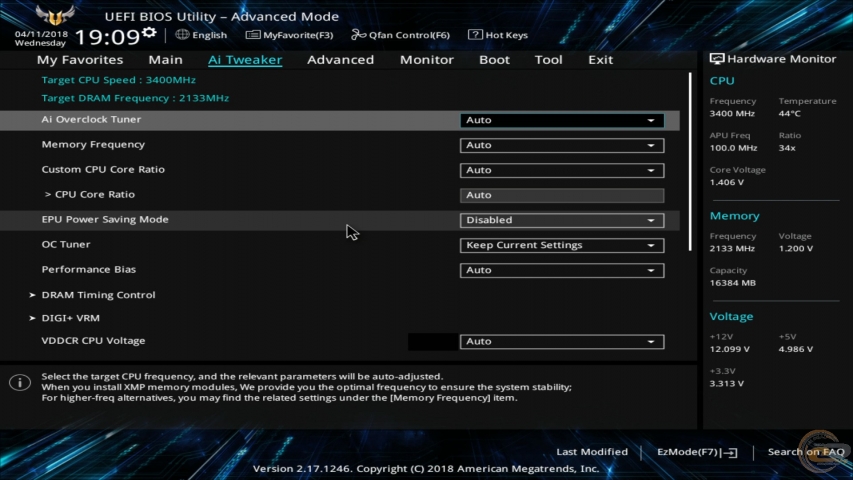Click the Qfan fan icon
The image size is (853, 480).
coord(358,35)
